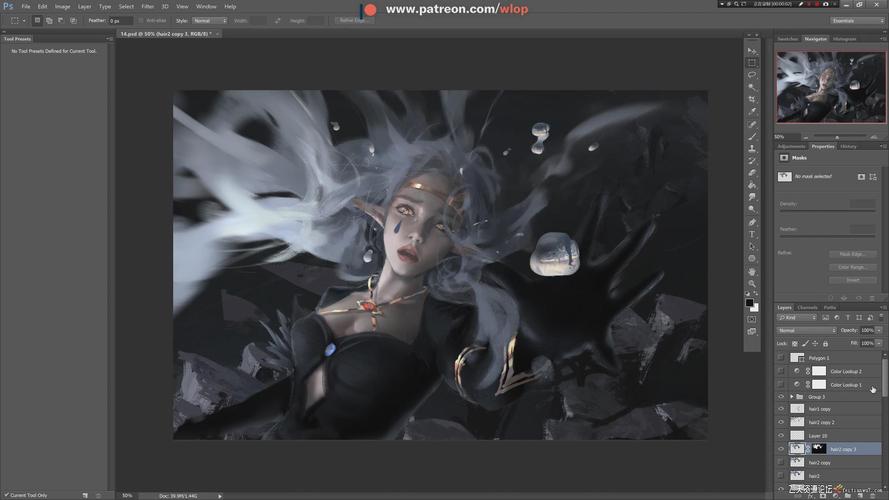Screen dimensions: 889x500
Task: Show the Color Lookup 2 layer
Action: coord(781,371)
